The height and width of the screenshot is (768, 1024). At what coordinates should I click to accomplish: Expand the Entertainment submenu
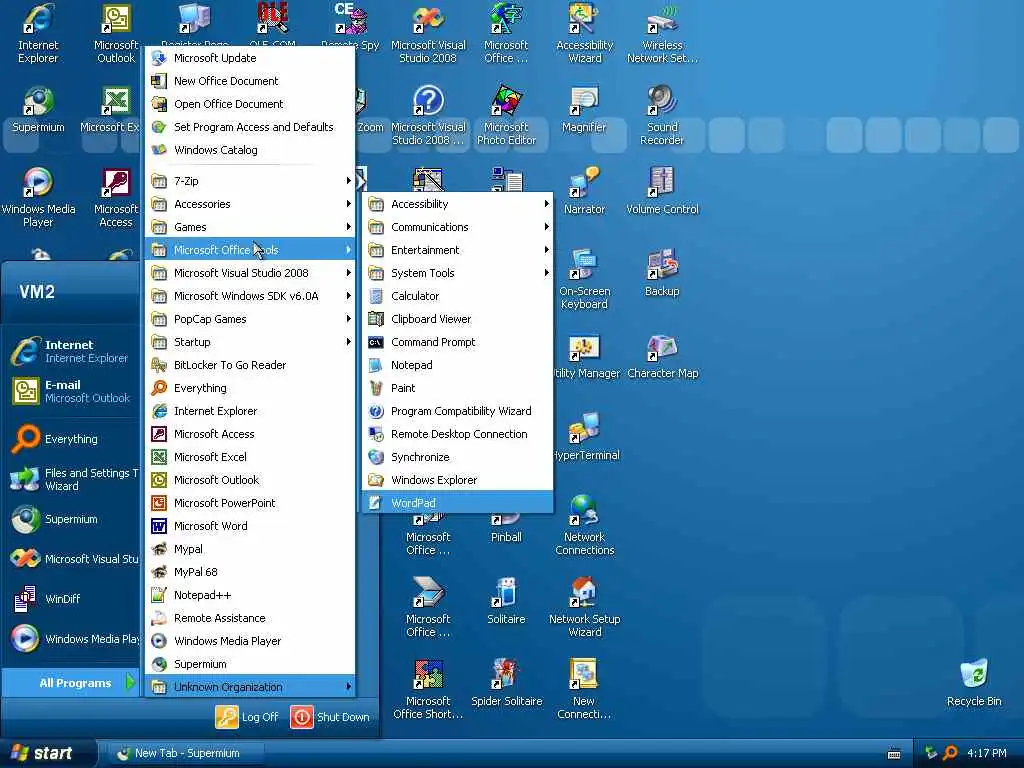(457, 249)
